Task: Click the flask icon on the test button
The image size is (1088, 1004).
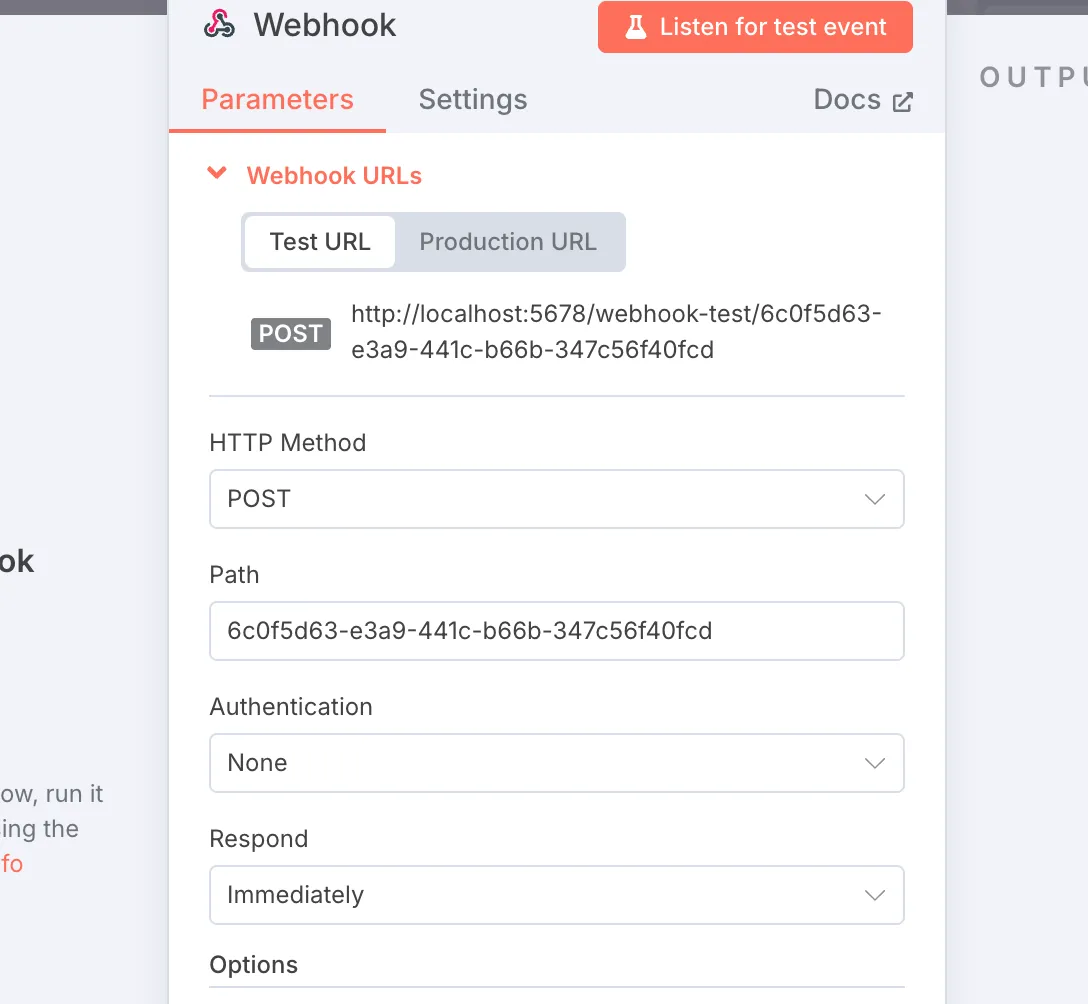Action: click(636, 27)
